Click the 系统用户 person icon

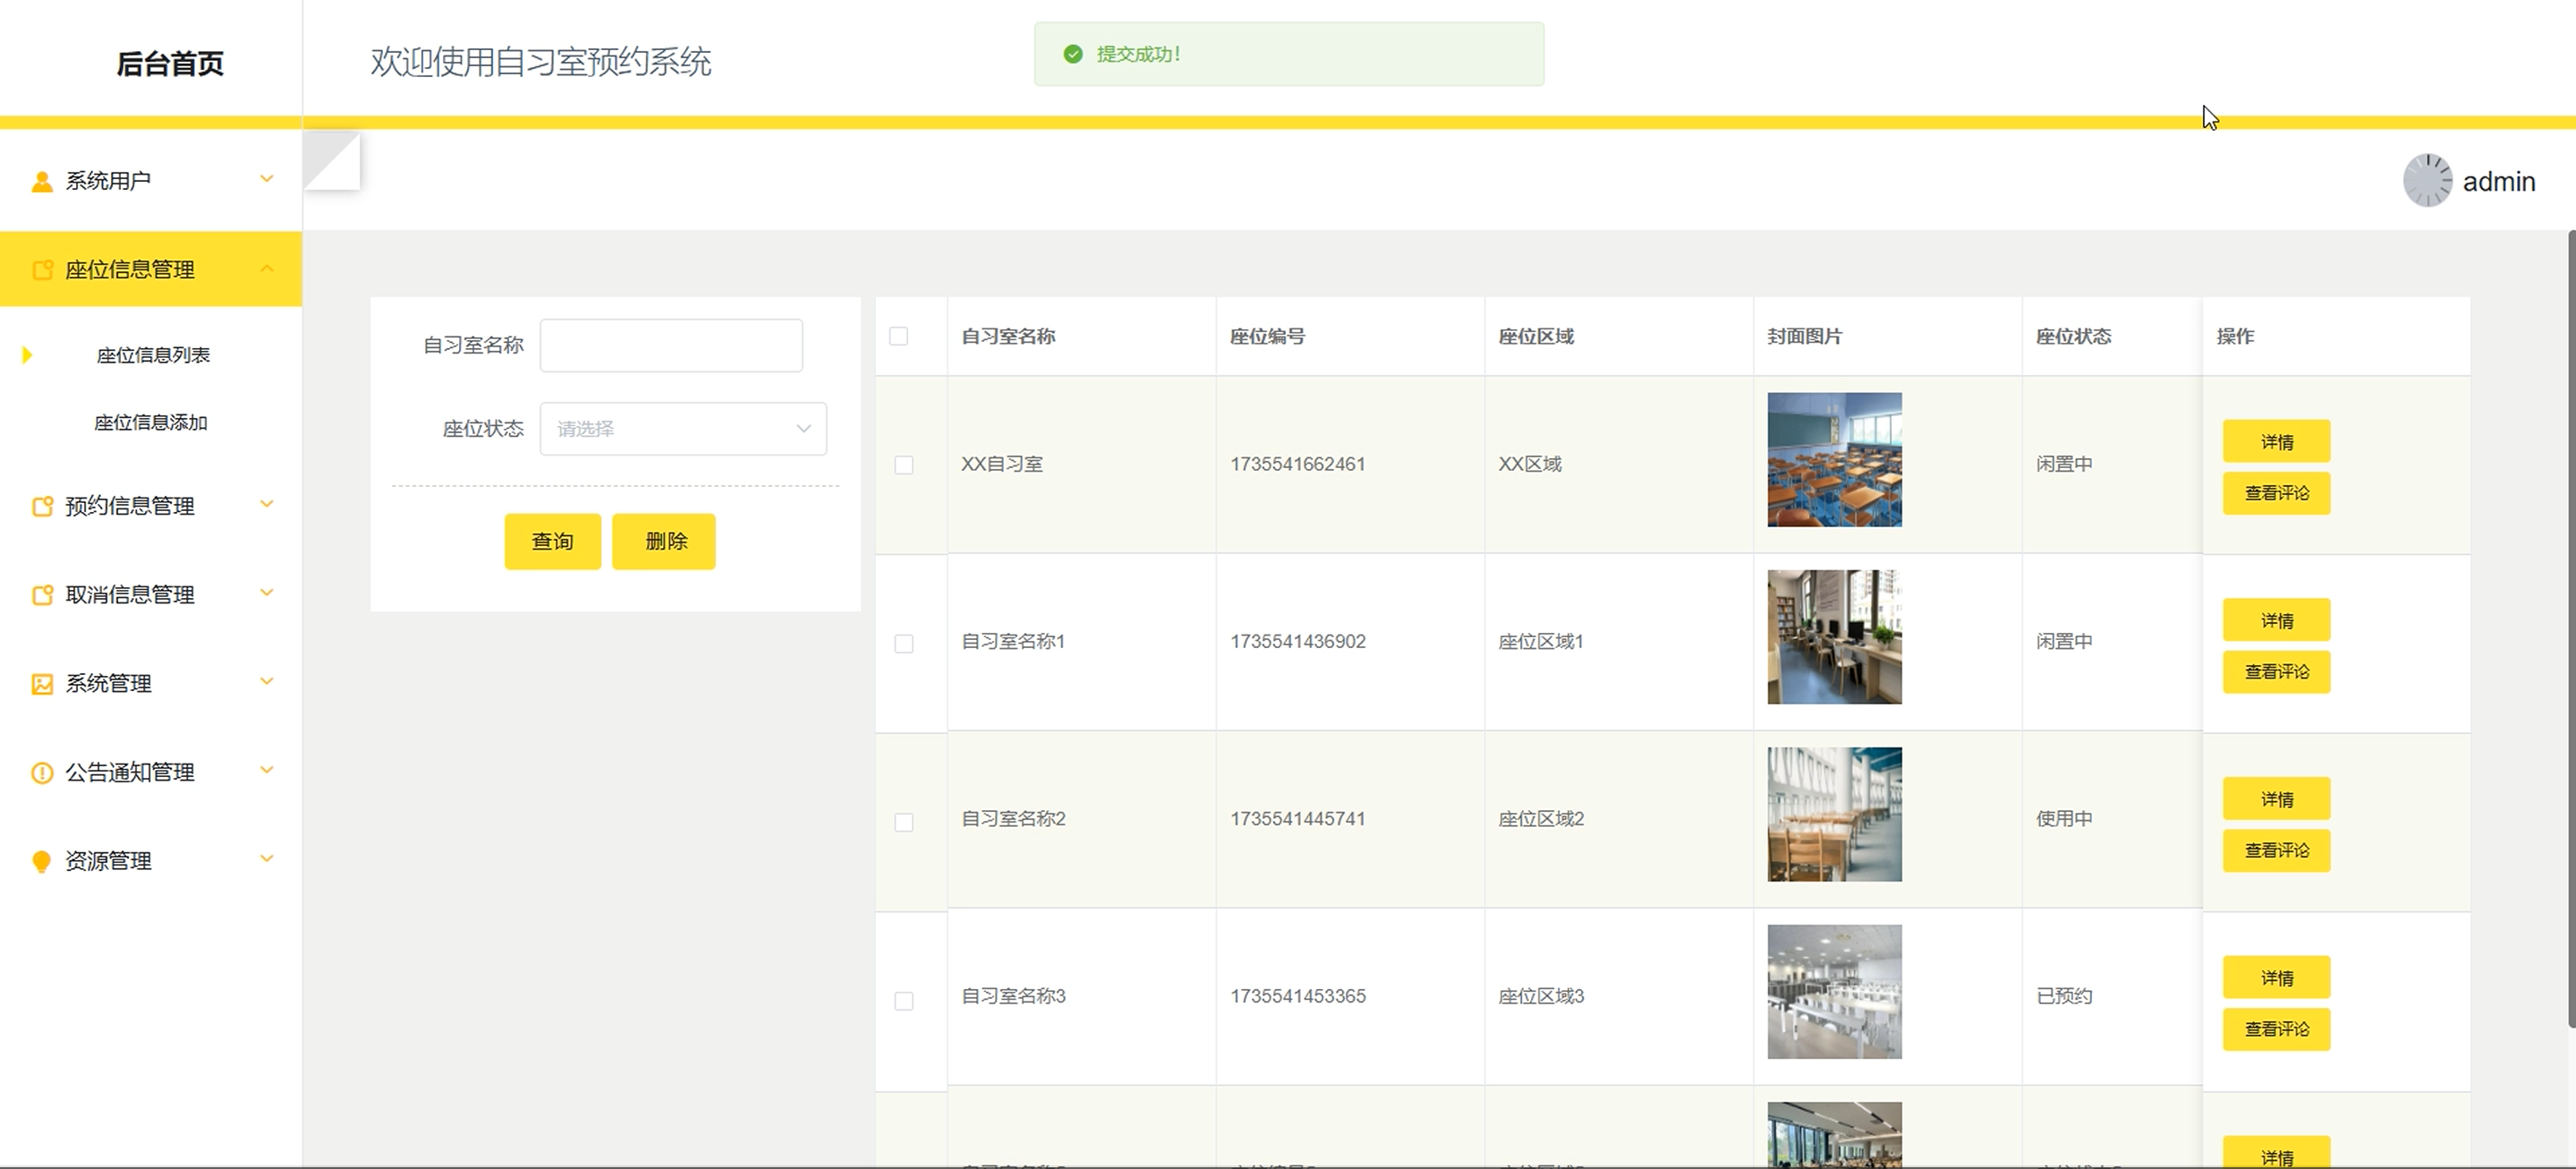click(42, 181)
